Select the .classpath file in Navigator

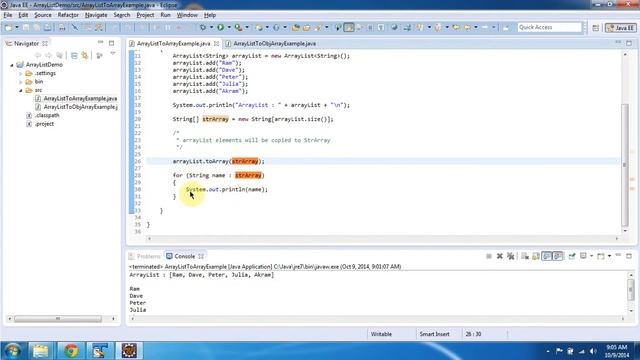[x=43, y=116]
